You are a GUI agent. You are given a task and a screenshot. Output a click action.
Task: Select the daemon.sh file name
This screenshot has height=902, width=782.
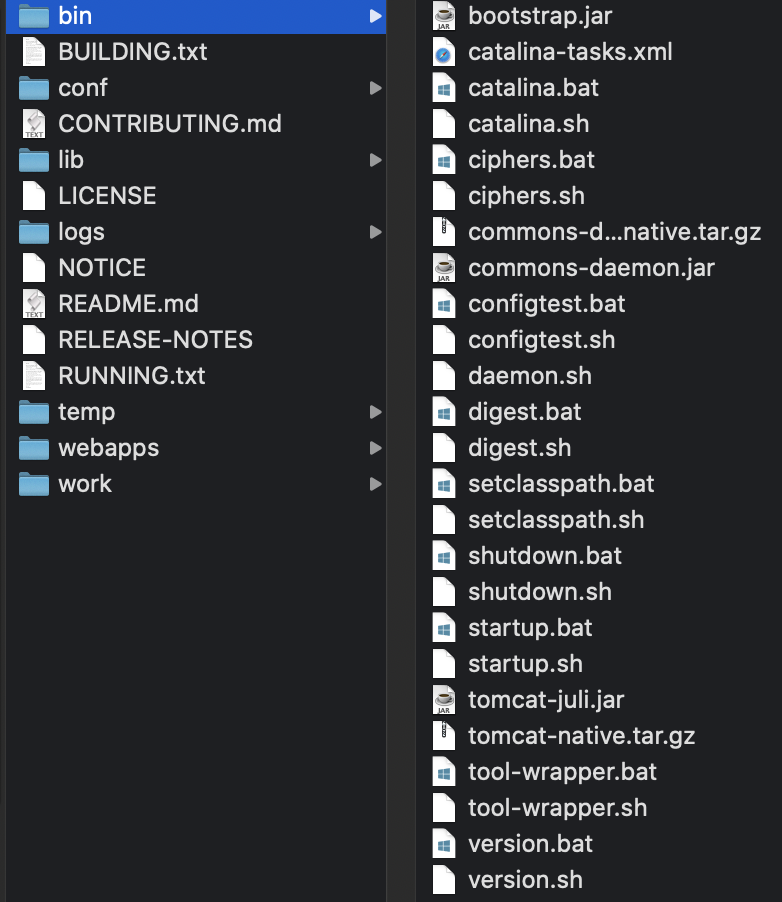click(529, 376)
